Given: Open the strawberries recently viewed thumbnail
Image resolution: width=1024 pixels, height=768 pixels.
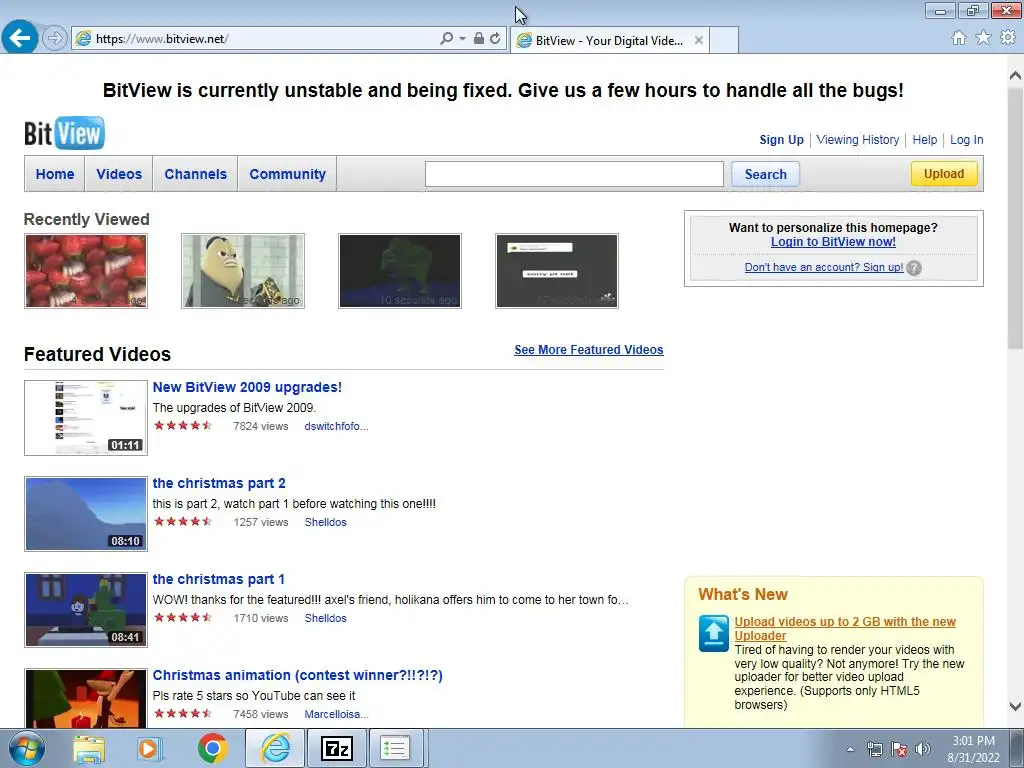Looking at the screenshot, I should (86, 270).
